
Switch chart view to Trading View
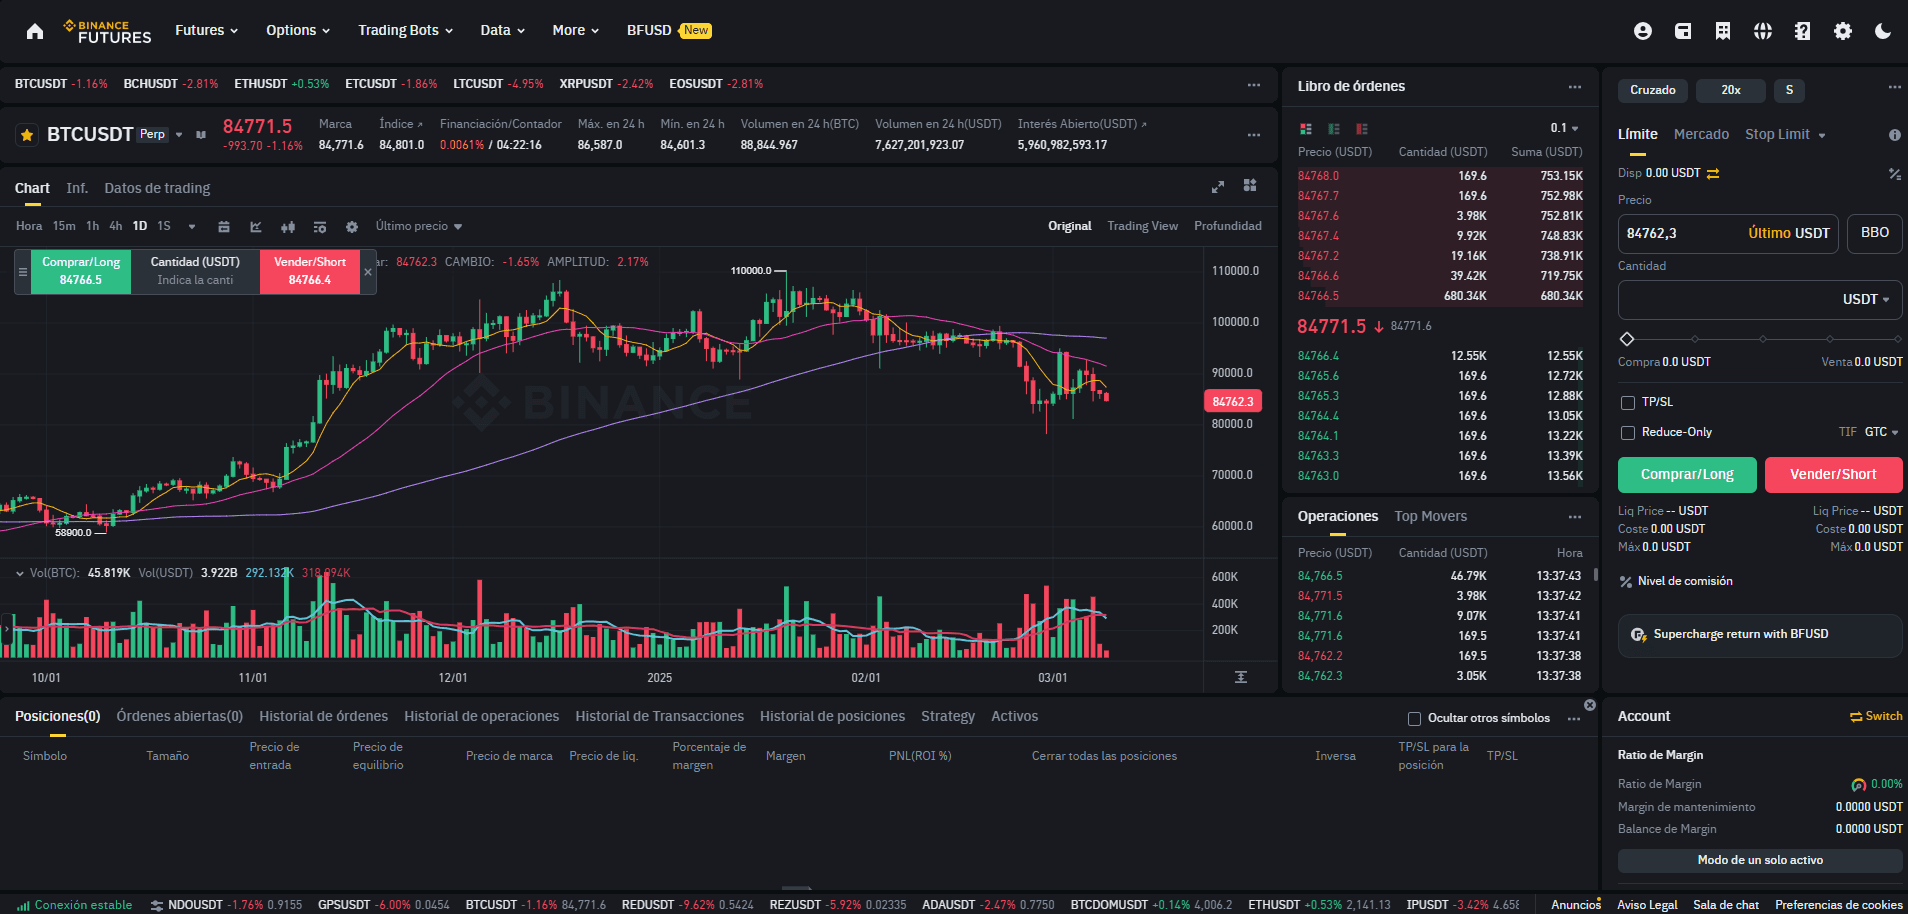click(1142, 226)
